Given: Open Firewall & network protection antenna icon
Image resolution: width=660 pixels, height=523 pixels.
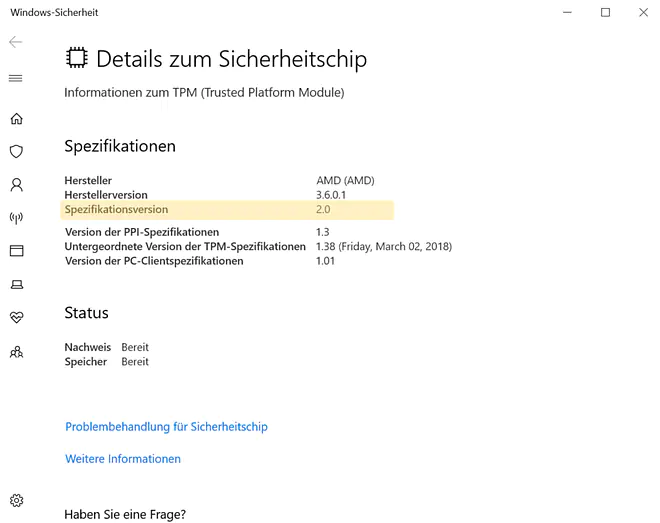Looking at the screenshot, I should (16, 218).
